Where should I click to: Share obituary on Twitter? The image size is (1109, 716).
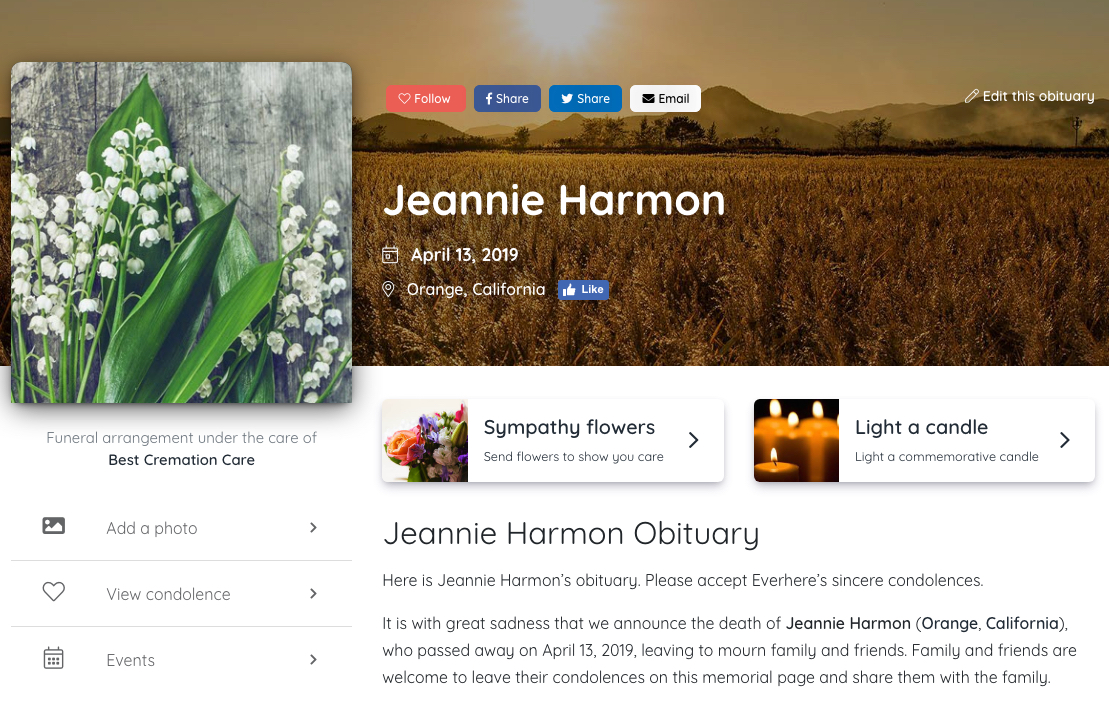coord(585,98)
